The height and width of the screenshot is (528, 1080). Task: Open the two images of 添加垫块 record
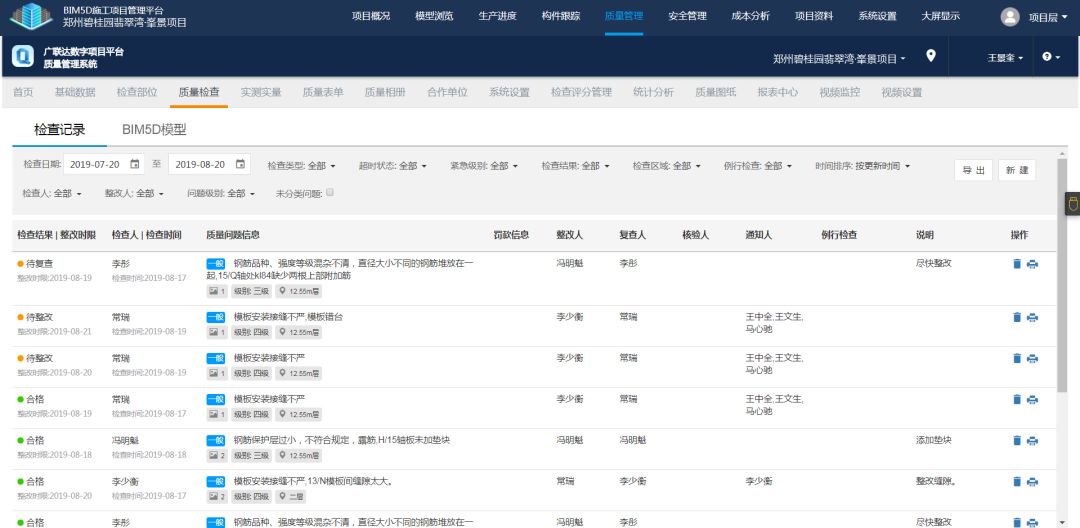[x=217, y=456]
